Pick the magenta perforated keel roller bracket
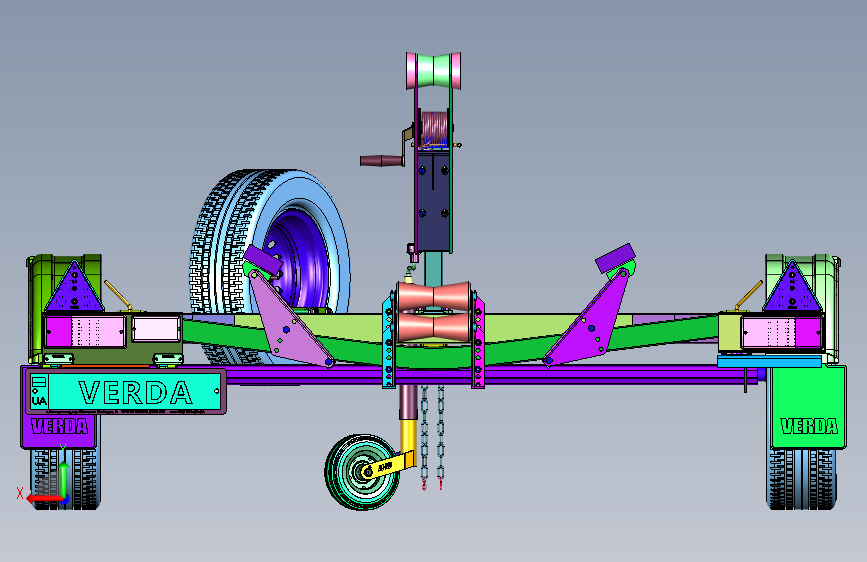867x562 pixels. (478, 342)
